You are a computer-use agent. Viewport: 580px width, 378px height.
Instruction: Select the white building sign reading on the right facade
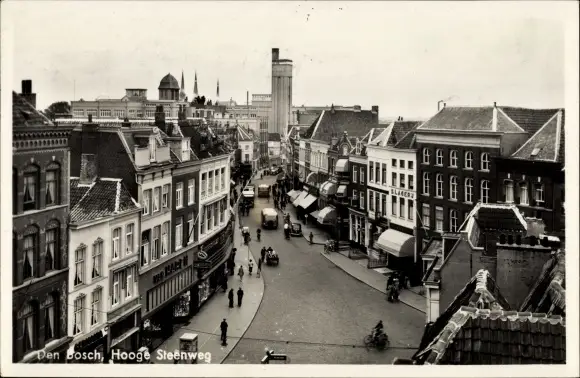tap(402, 192)
